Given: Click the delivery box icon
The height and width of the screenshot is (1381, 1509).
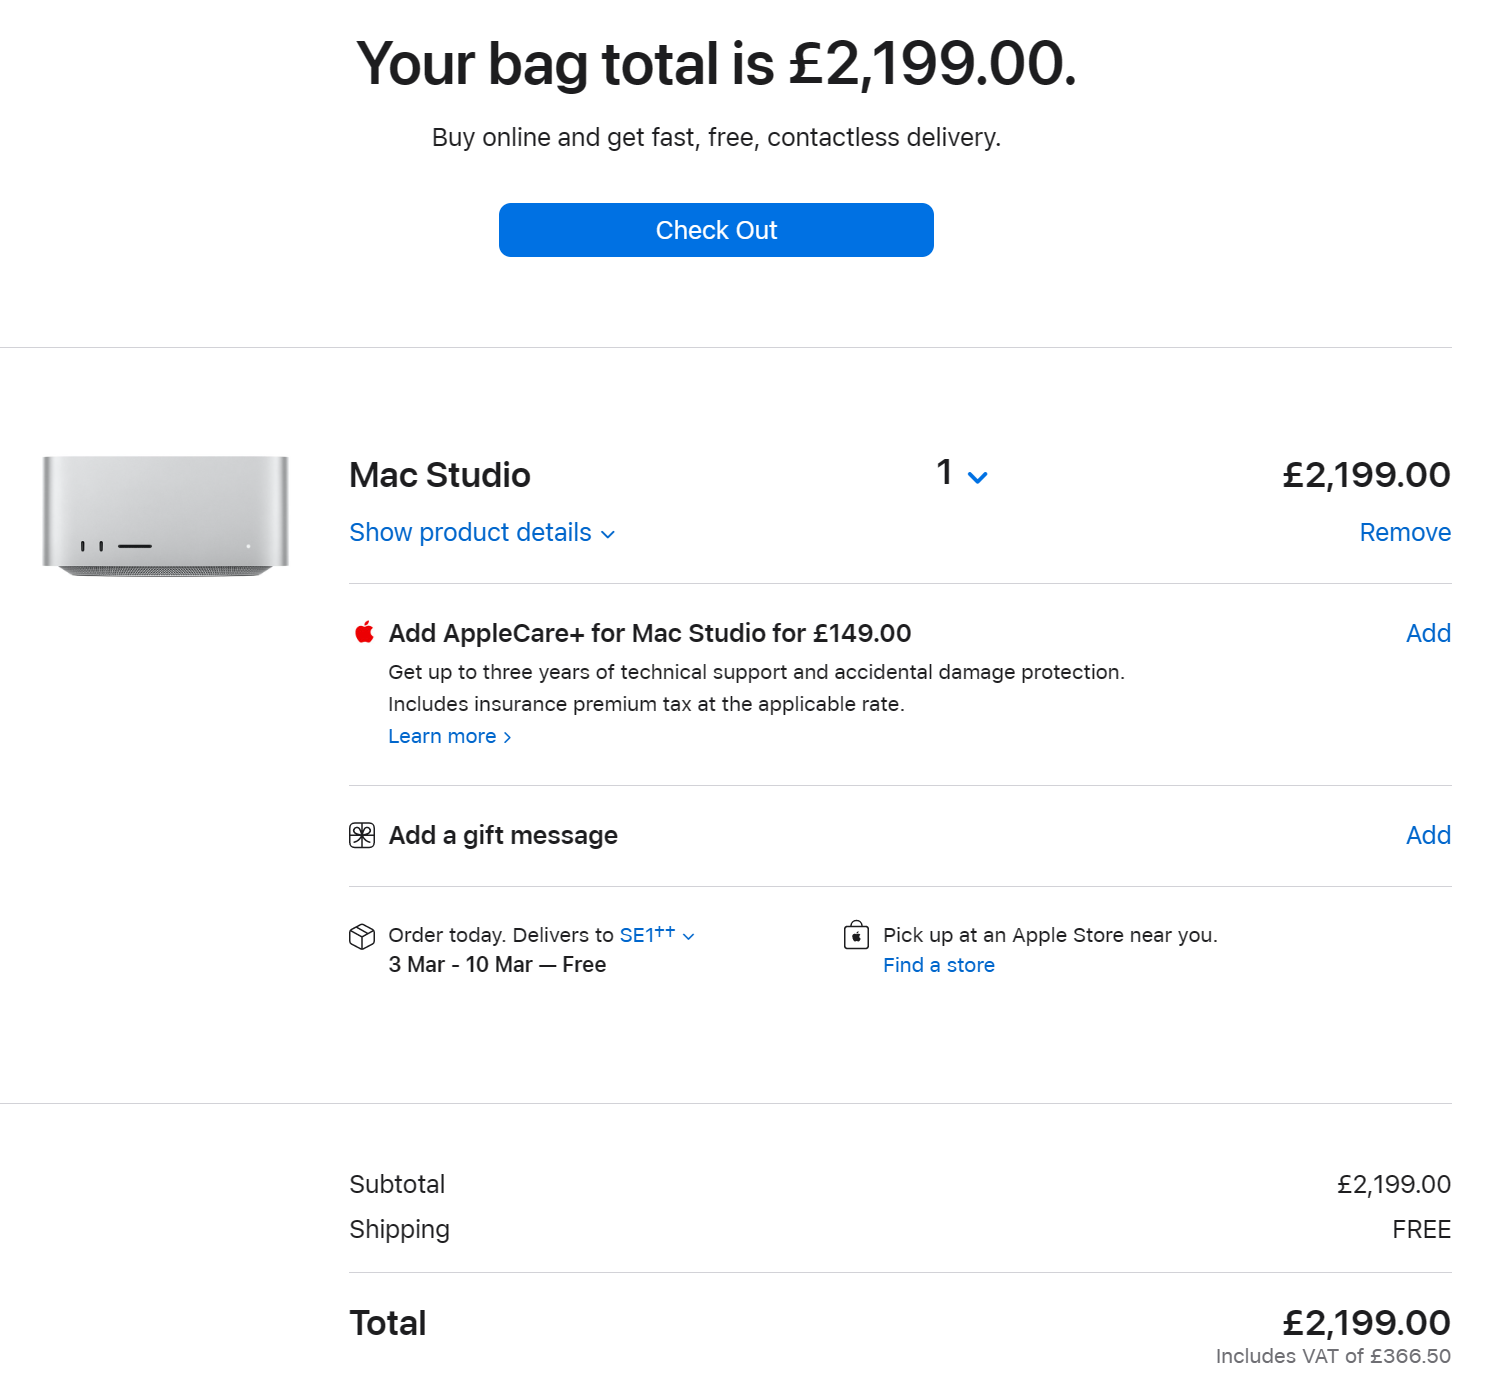Looking at the screenshot, I should tap(362, 936).
